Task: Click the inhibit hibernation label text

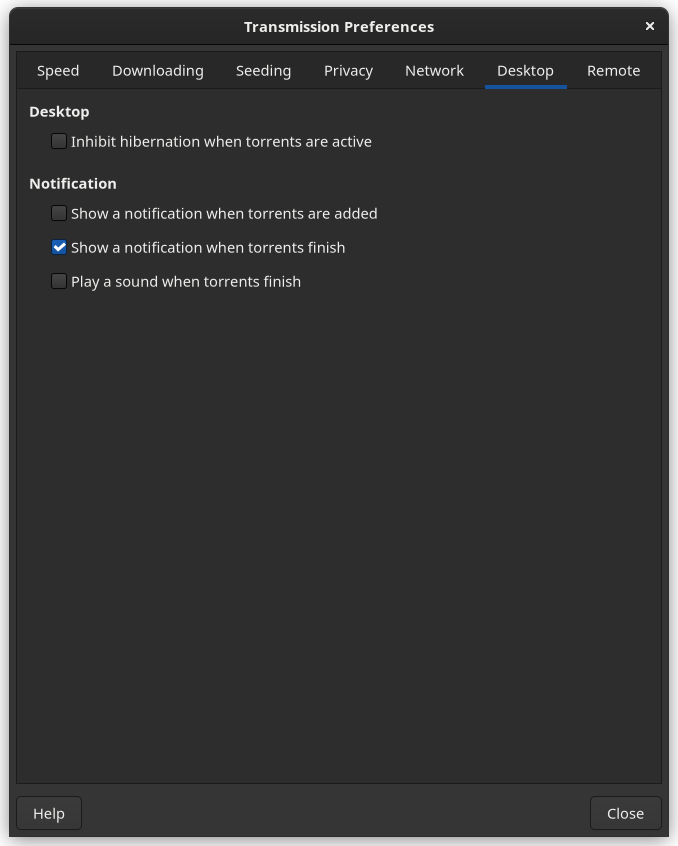Action: [x=221, y=141]
